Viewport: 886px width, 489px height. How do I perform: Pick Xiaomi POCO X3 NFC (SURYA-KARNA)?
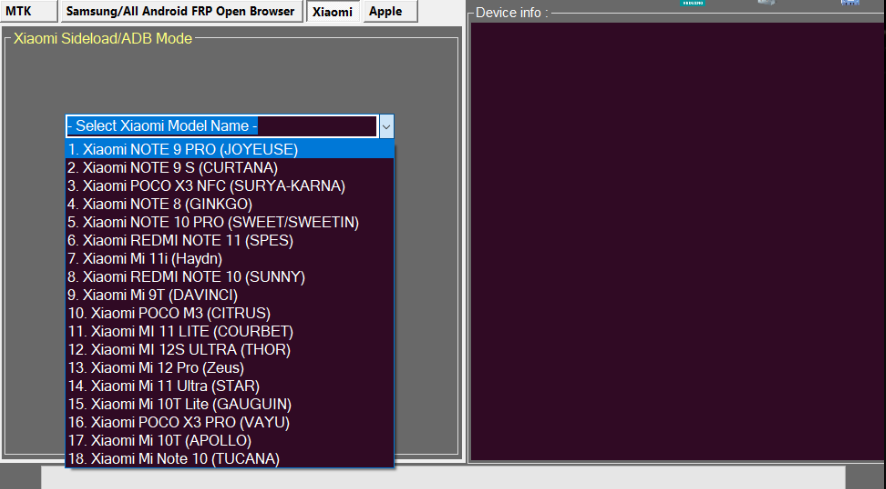coord(230,186)
